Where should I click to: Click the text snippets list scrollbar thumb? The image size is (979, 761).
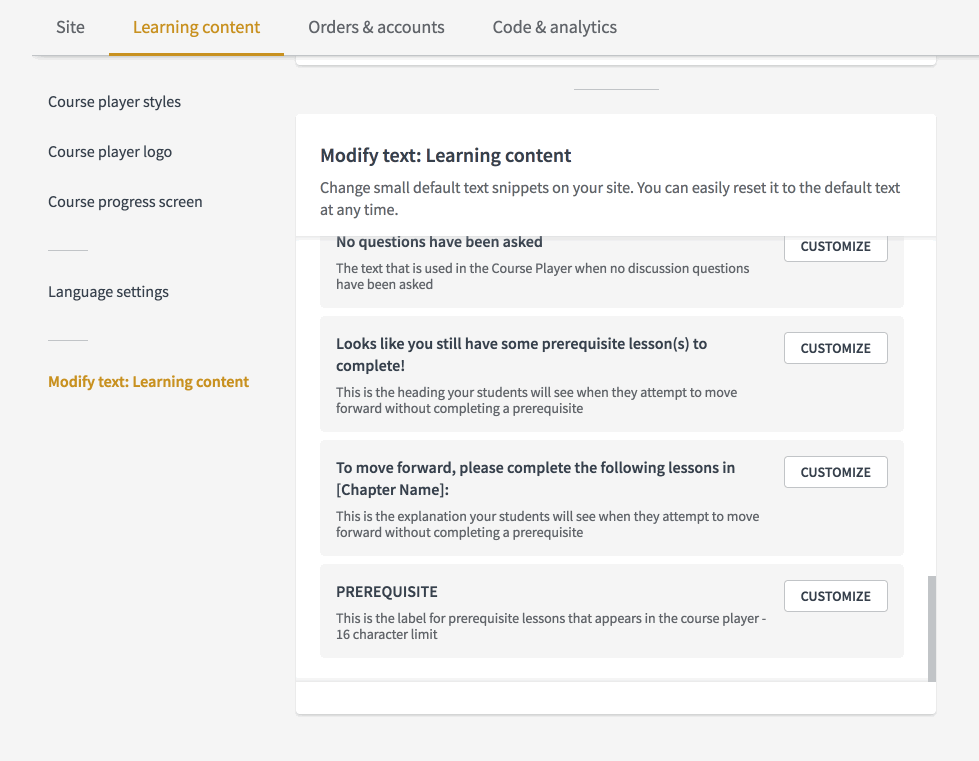point(932,629)
